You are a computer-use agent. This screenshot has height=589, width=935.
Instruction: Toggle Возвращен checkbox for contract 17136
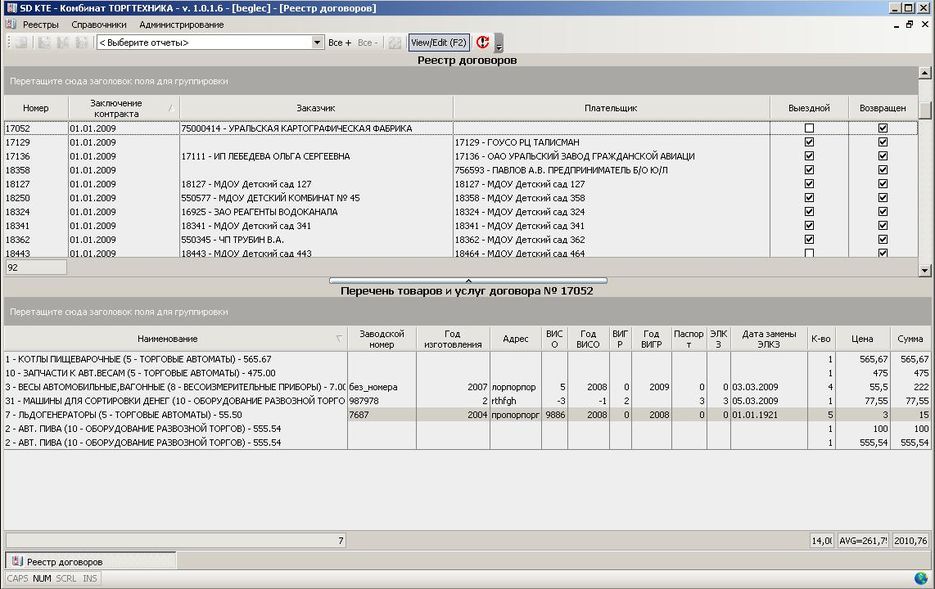point(883,156)
